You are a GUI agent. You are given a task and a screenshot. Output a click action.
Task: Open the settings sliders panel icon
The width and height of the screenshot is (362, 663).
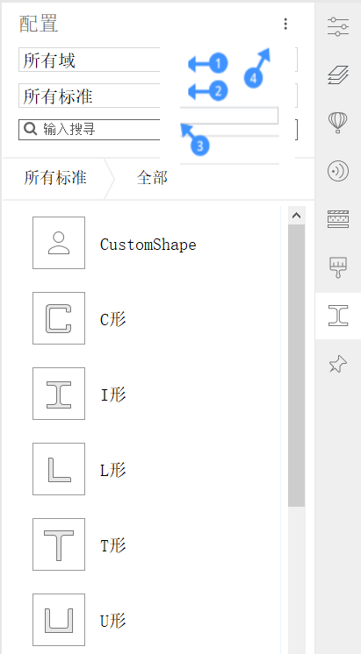[338, 26]
